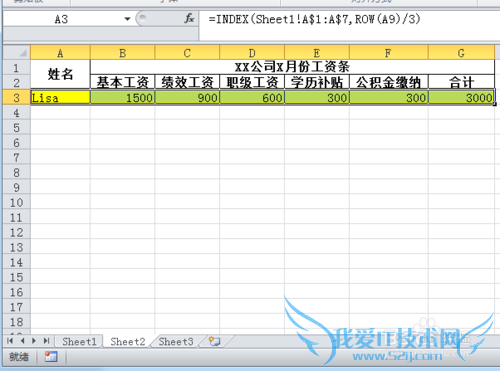Image resolution: width=500 pixels, height=371 pixels.
Task: Click into the formula bar INDEX formula
Action: click(x=314, y=19)
